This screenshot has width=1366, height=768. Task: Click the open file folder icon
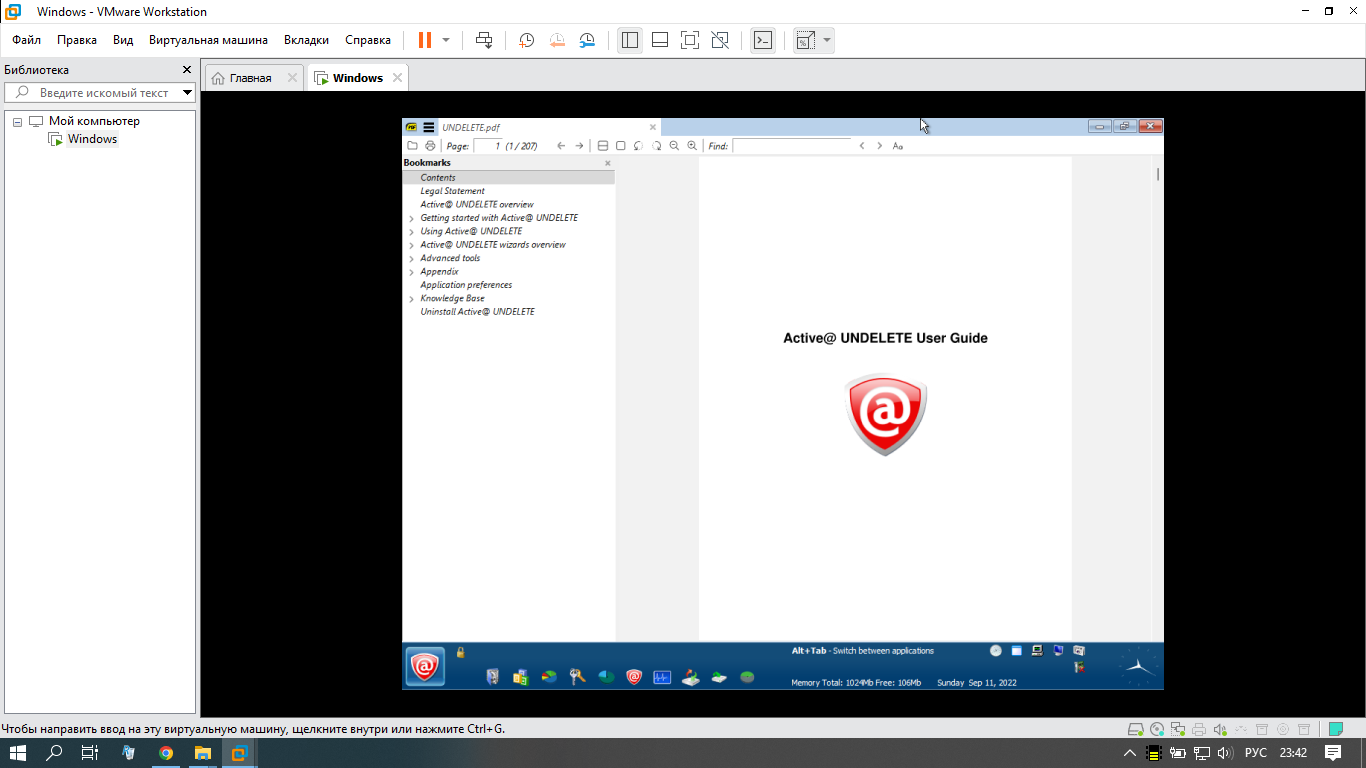(x=412, y=146)
